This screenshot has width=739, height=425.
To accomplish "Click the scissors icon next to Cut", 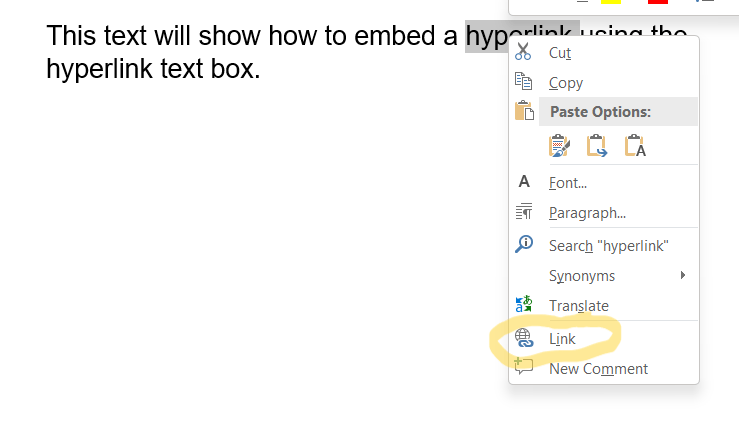I will click(523, 53).
